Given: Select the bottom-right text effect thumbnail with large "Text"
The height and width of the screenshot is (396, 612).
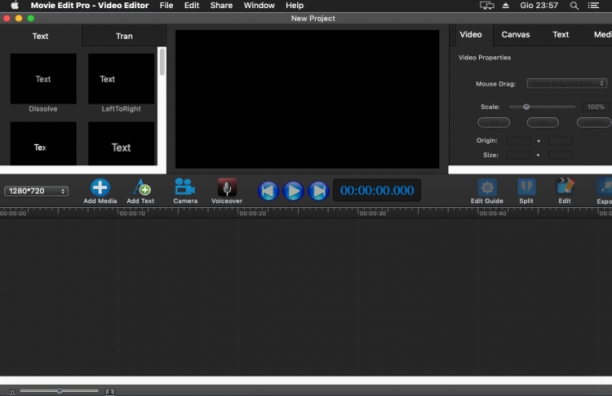Looking at the screenshot, I should (x=121, y=143).
